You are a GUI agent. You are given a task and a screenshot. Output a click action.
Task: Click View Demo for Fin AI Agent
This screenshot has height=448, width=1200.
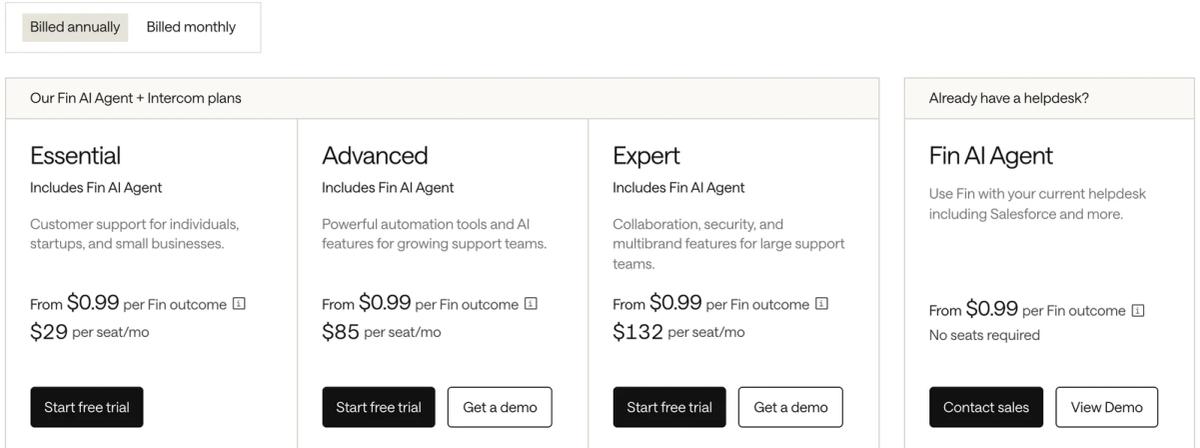(1107, 407)
